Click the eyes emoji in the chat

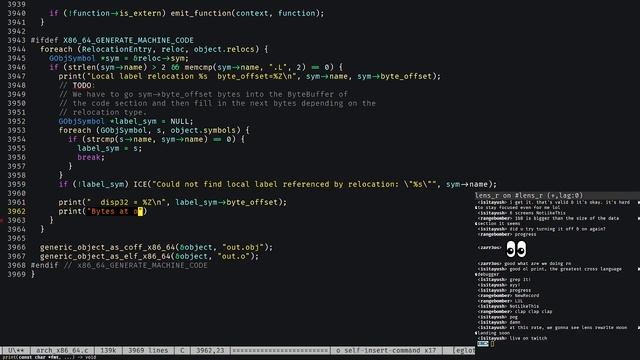516,249
